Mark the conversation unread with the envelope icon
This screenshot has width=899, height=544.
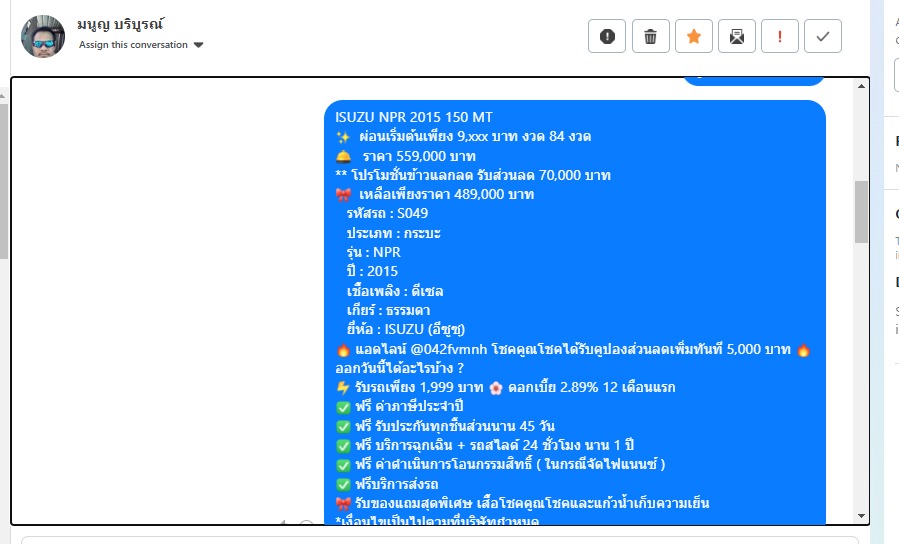pyautogui.click(x=737, y=36)
